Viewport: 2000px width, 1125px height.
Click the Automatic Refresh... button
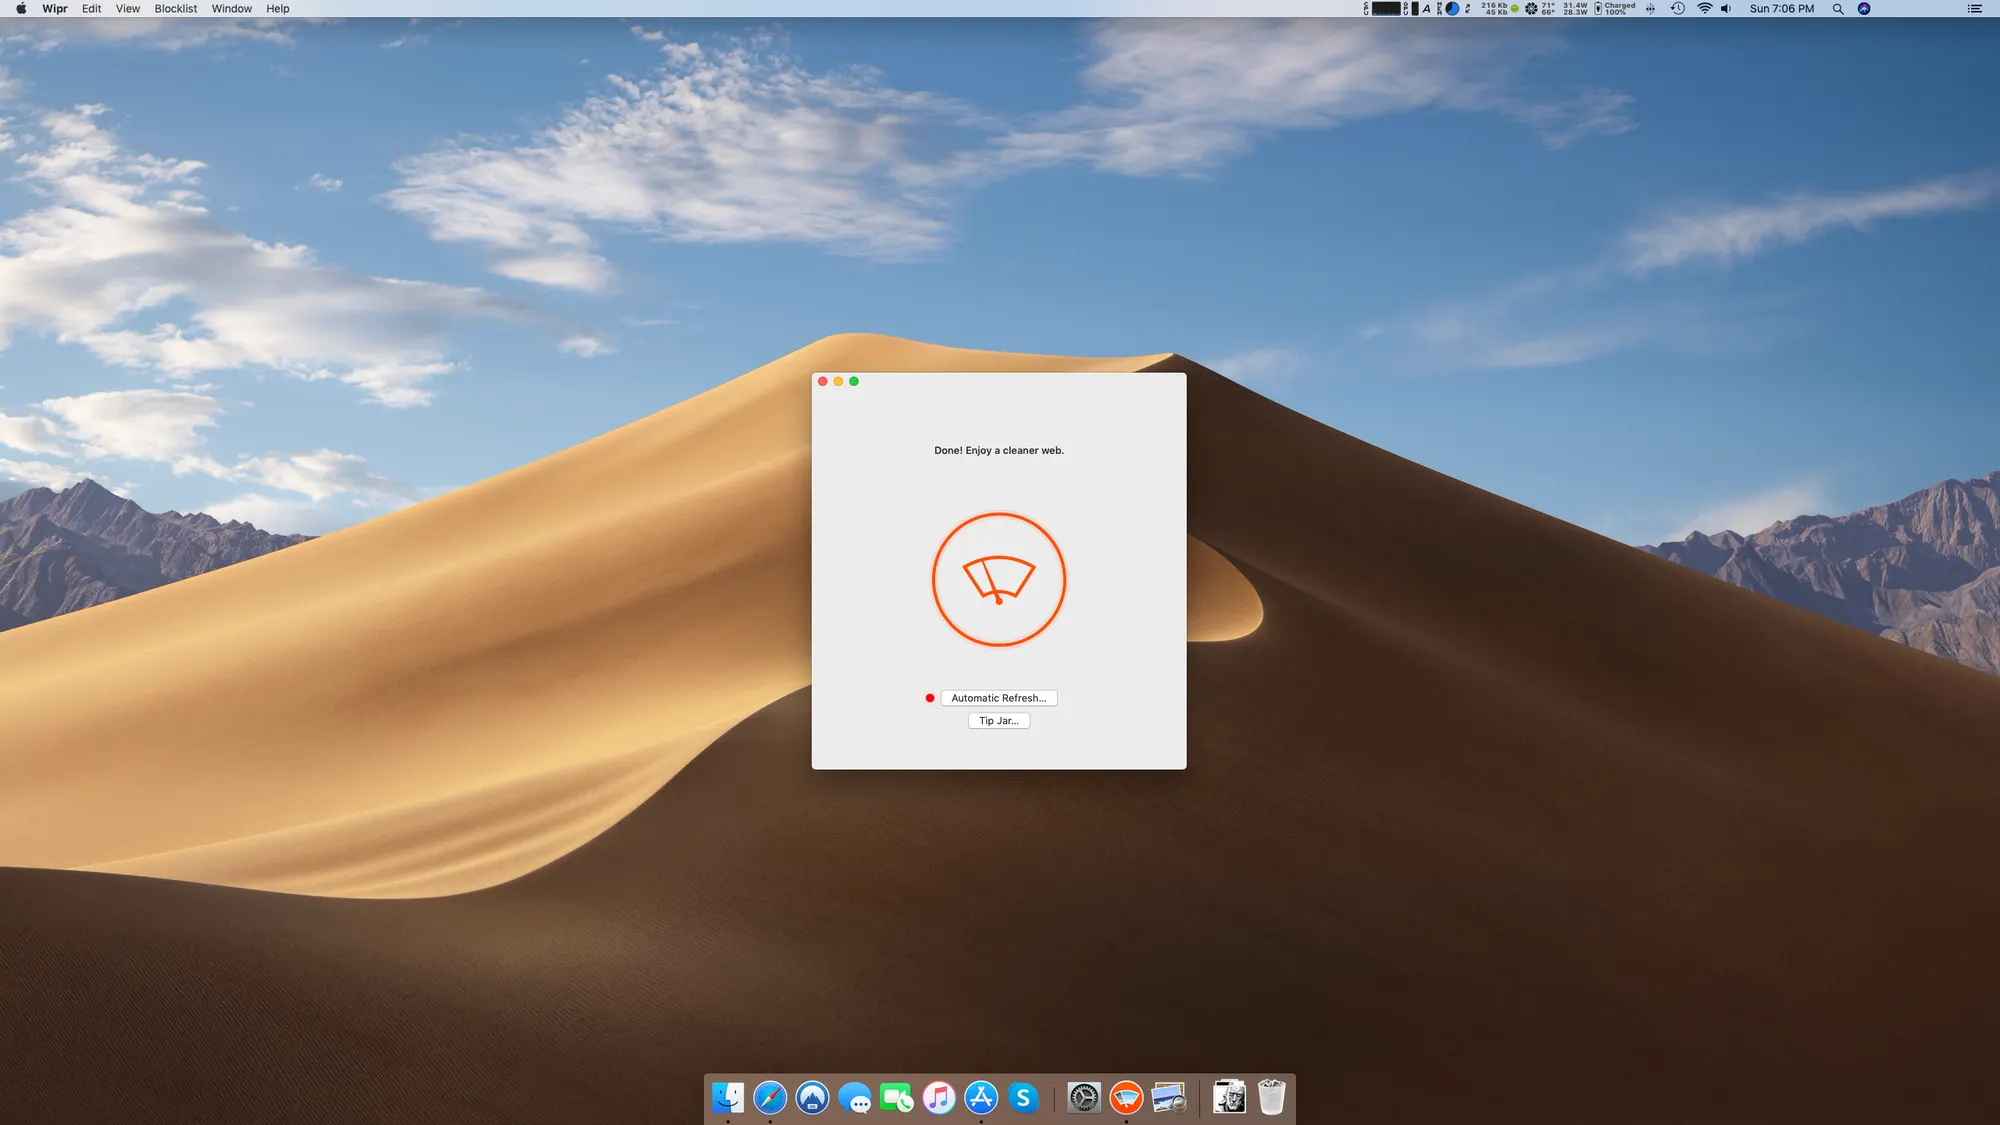click(998, 698)
